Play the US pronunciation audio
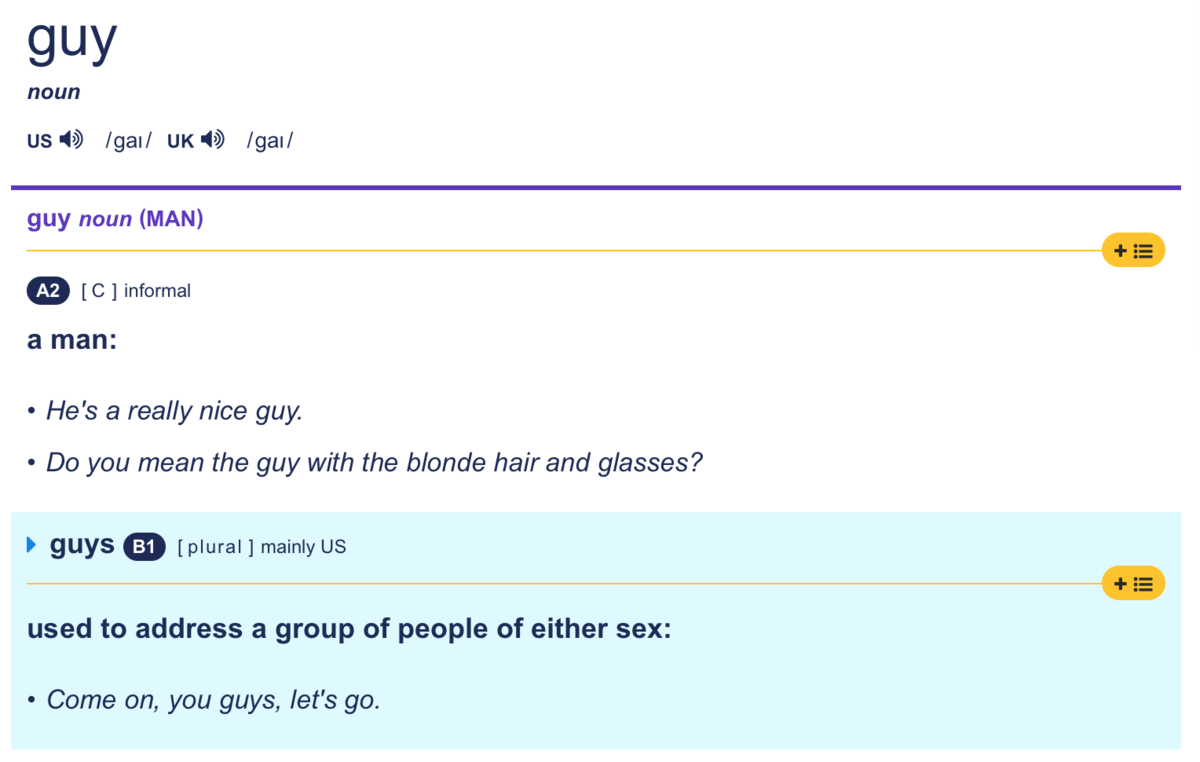 pyautogui.click(x=71, y=140)
